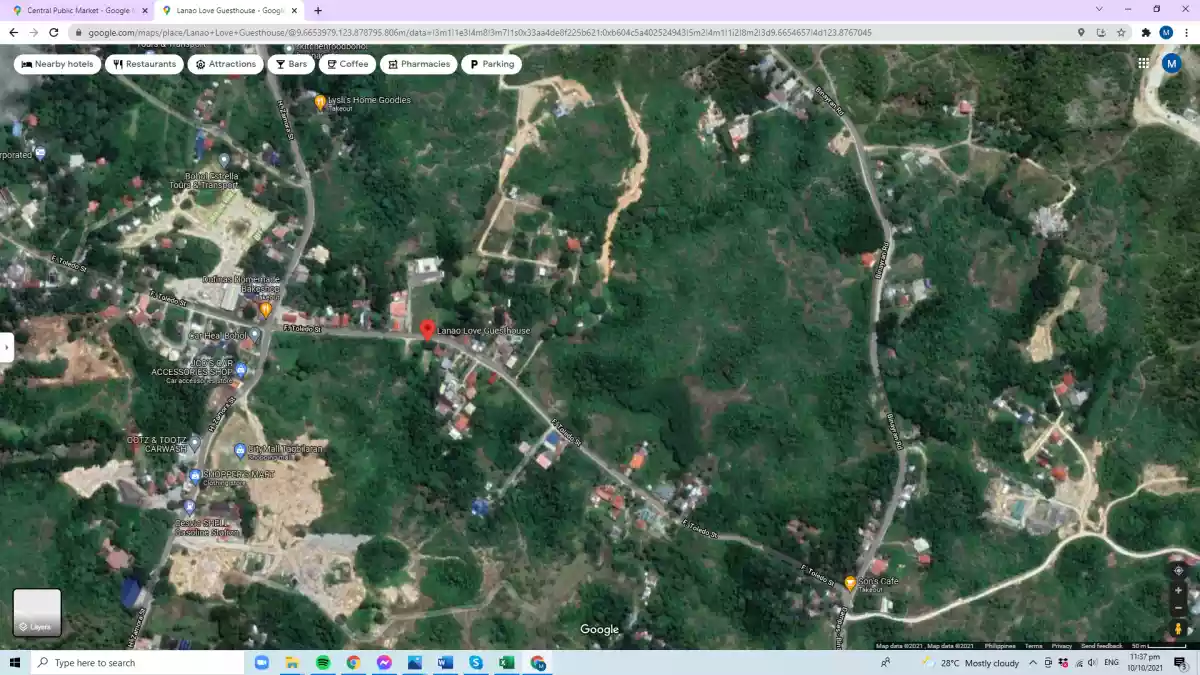Screen dimensions: 1200x675
Task: Search for Pharmacies nearby
Action: 418,64
